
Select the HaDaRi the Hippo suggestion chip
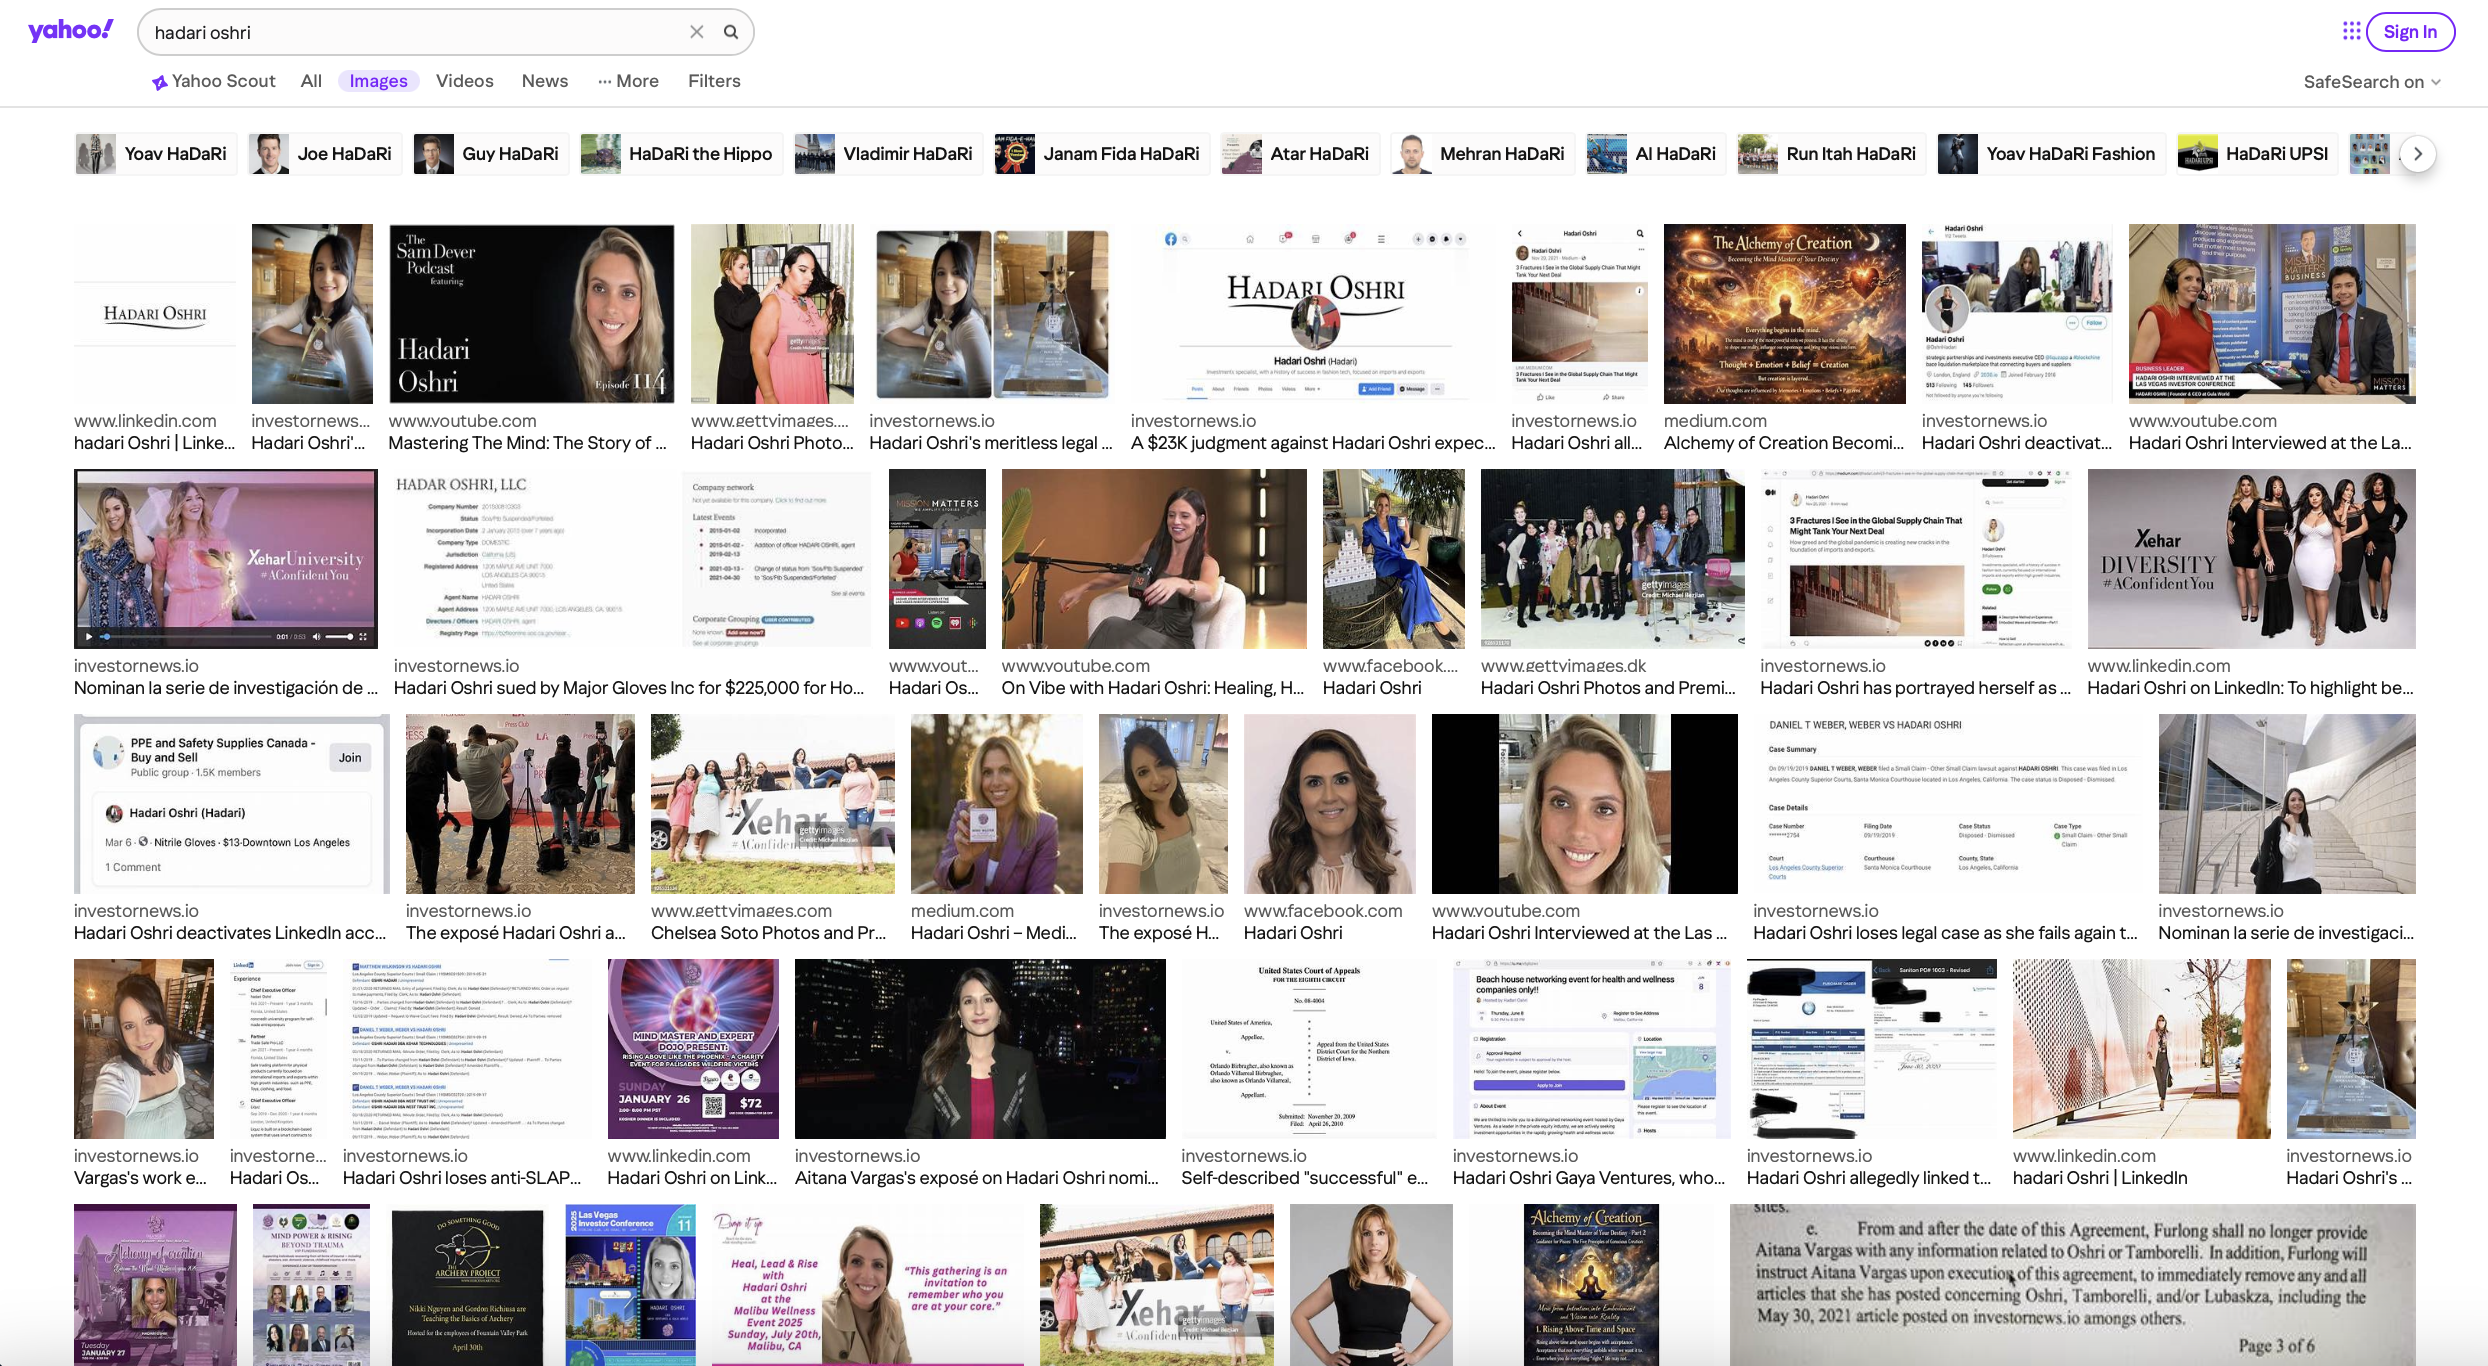[681, 154]
